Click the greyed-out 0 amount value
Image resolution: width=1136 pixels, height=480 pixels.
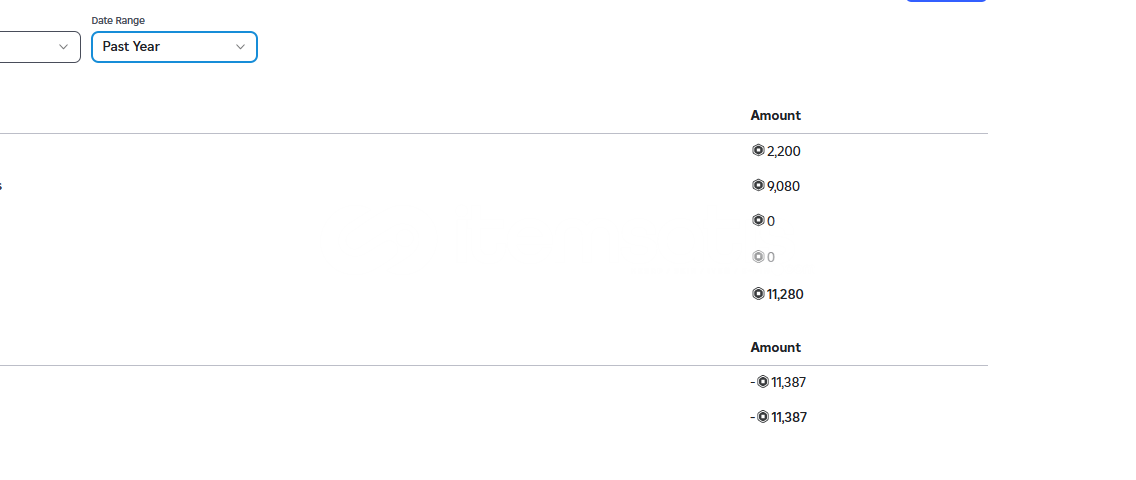(x=771, y=257)
